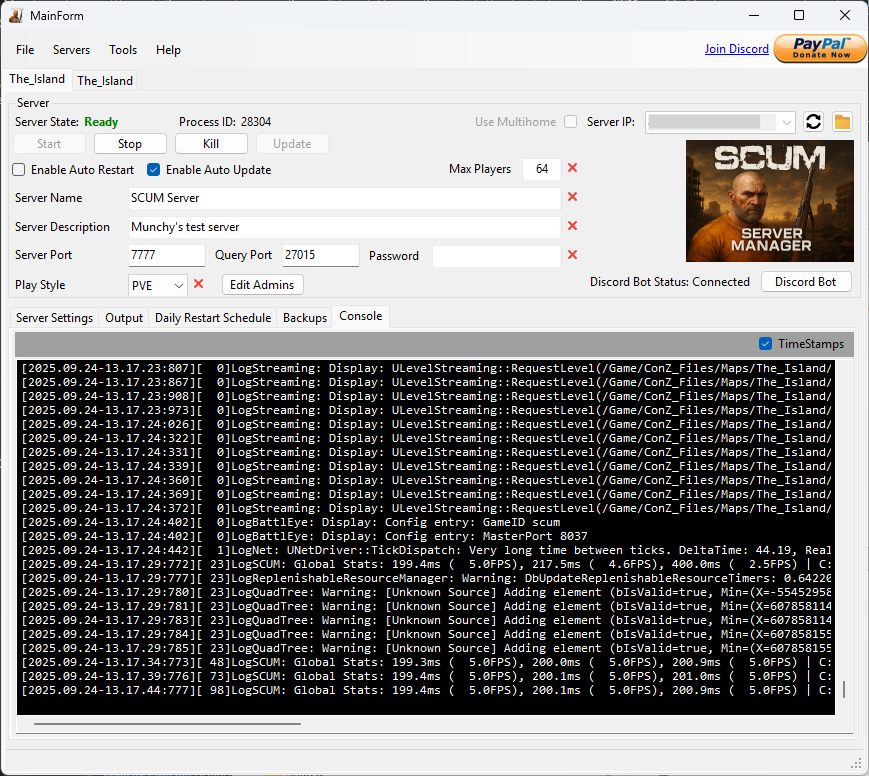Select the Console tab
The image size is (869, 776).
tap(361, 316)
